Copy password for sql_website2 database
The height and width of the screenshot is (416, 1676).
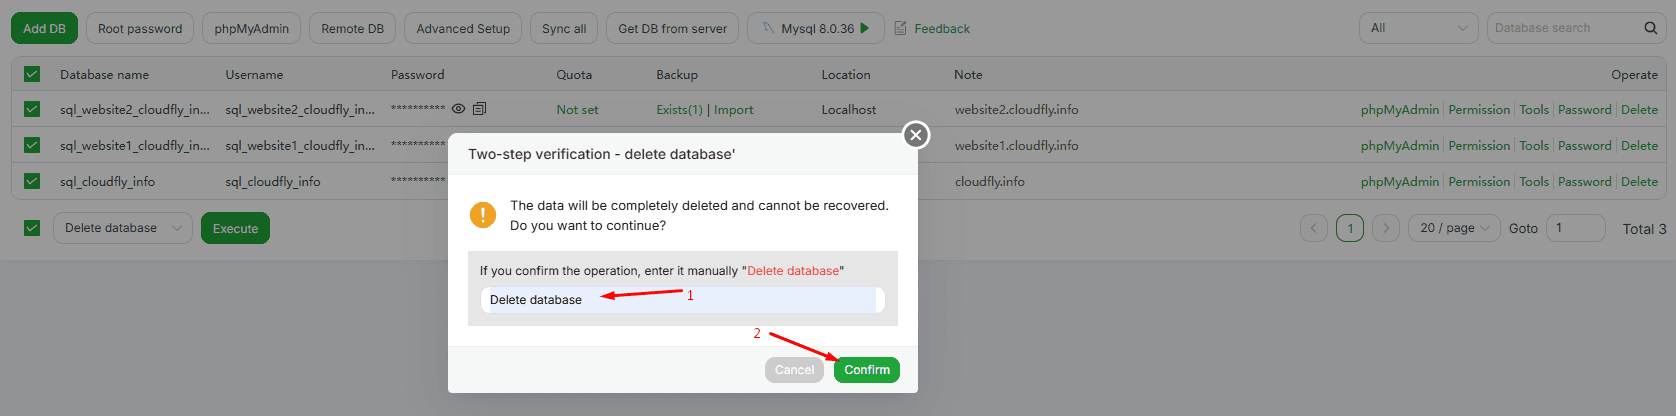479,109
